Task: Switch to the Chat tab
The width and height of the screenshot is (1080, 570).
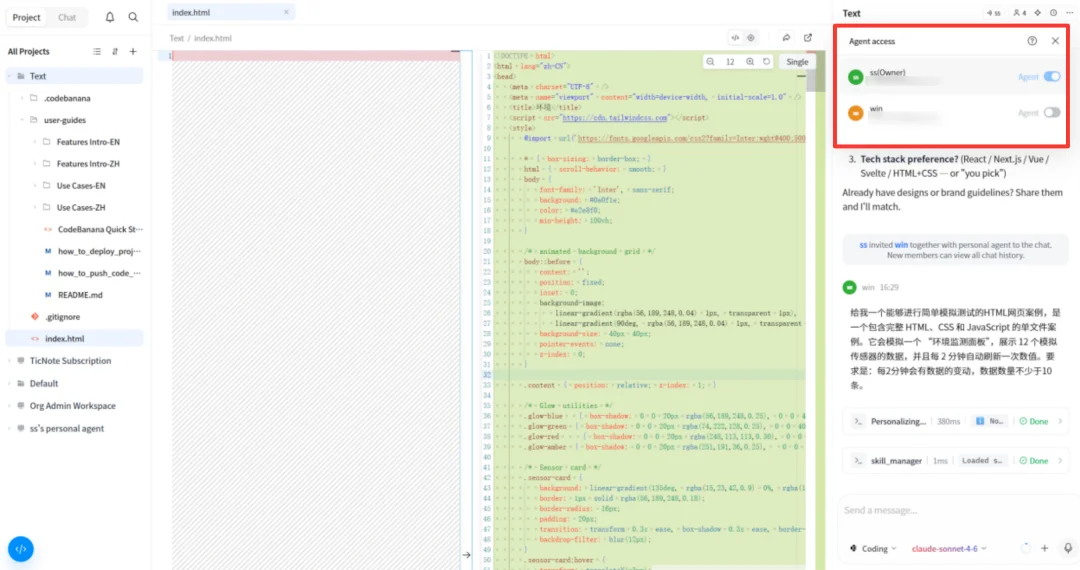Action: pos(67,17)
